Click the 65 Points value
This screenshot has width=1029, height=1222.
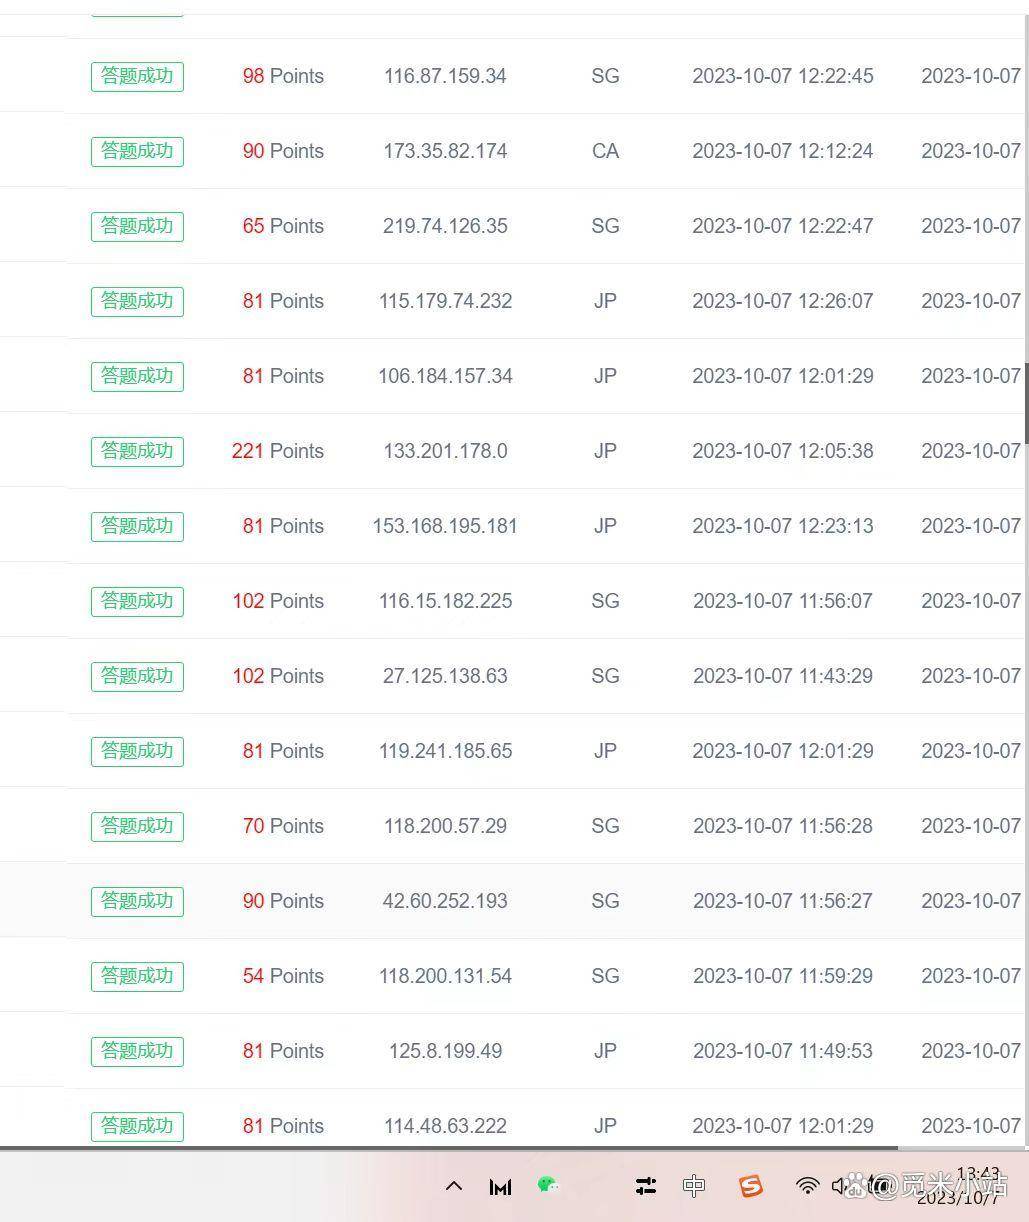tap(282, 226)
